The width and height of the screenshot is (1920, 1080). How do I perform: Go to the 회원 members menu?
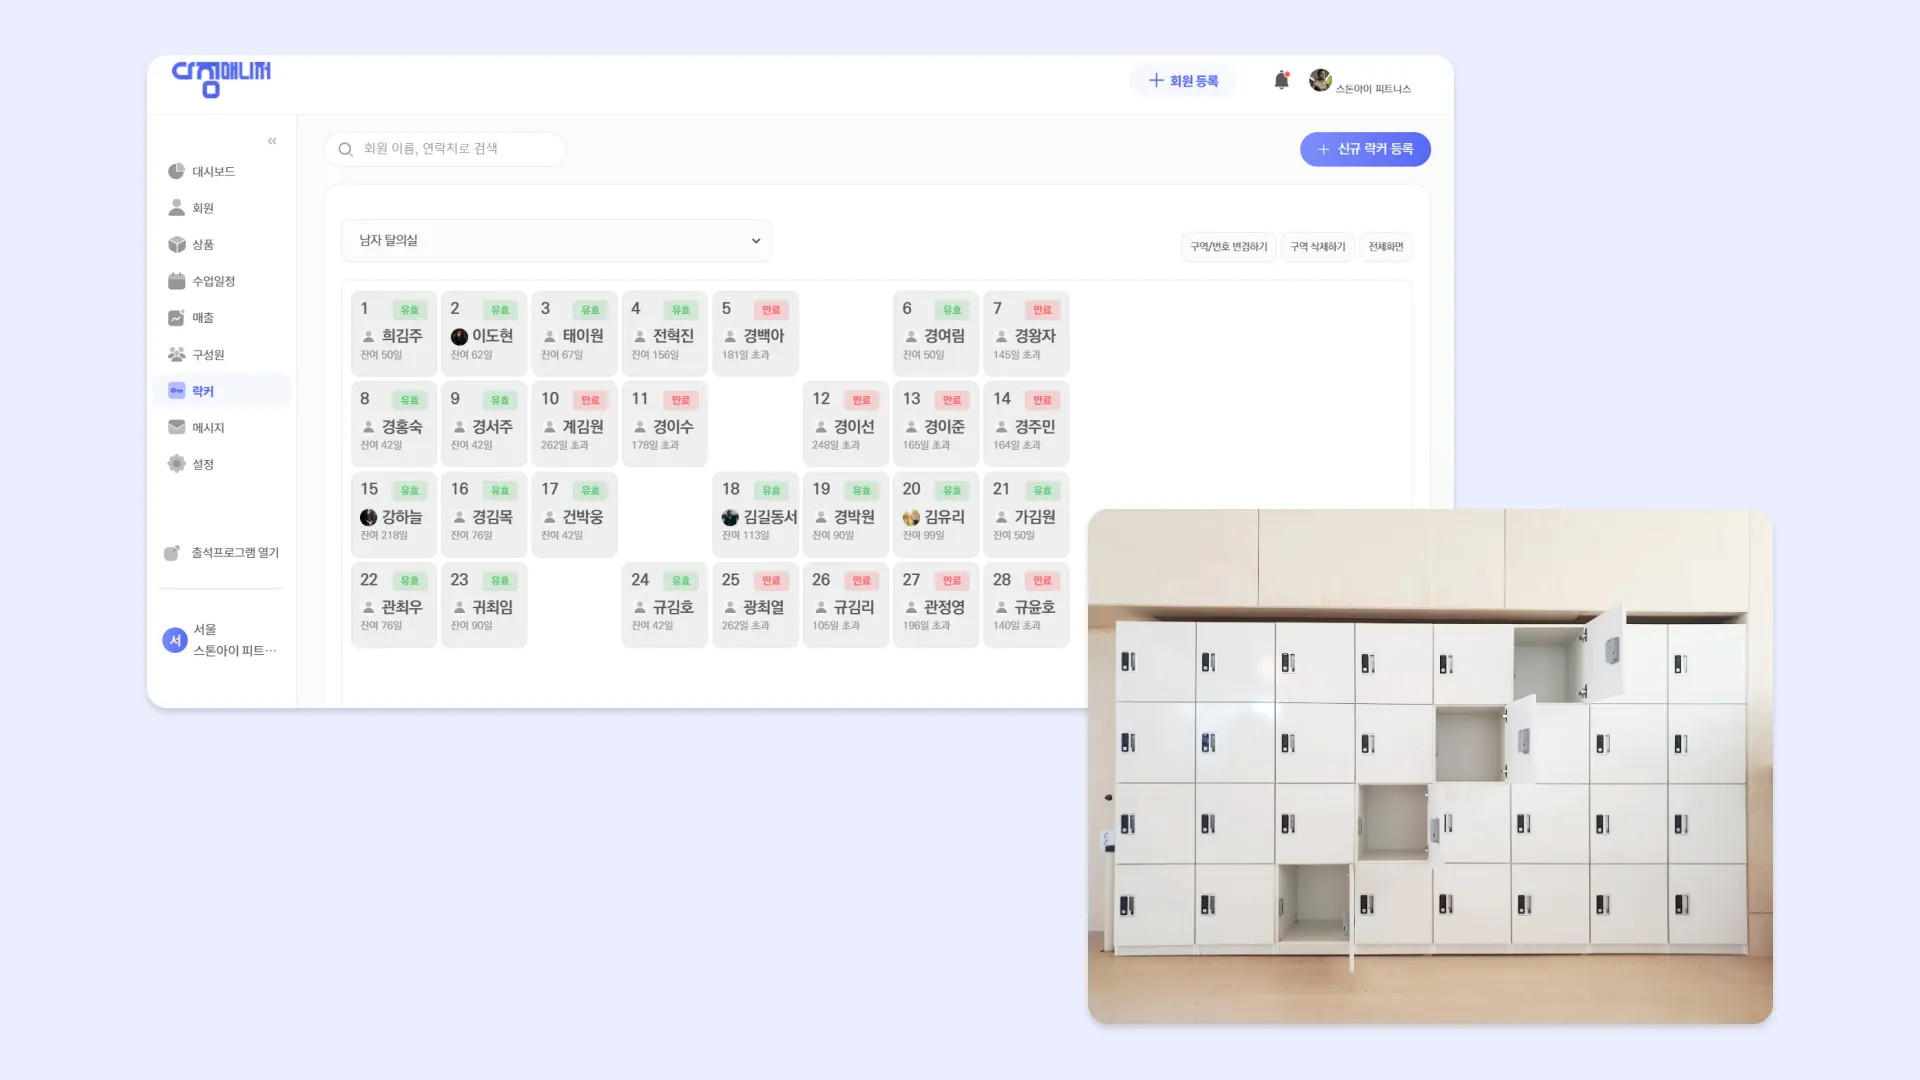coord(203,208)
